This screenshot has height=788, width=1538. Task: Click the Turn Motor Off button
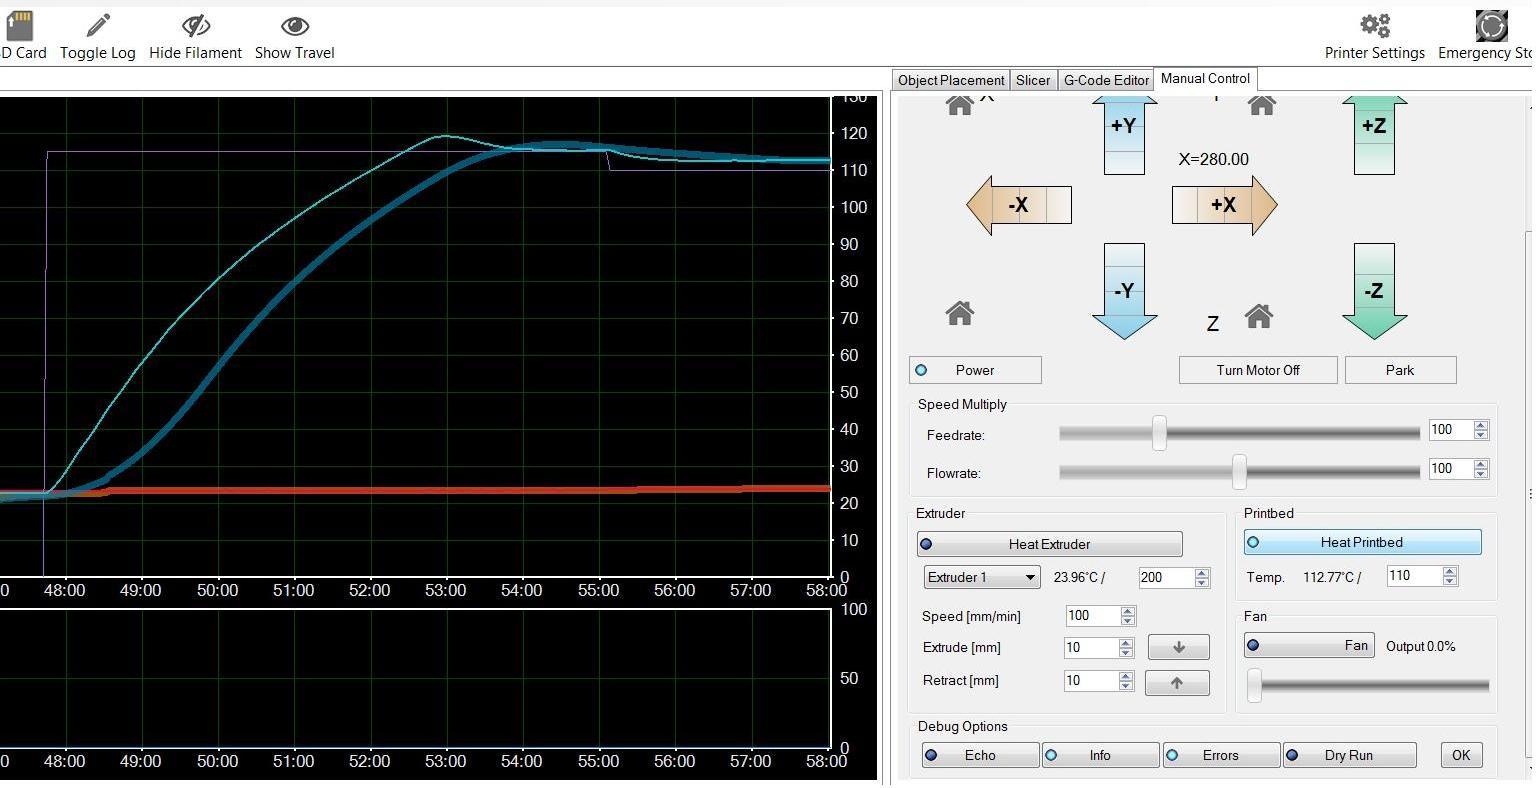pyautogui.click(x=1258, y=370)
